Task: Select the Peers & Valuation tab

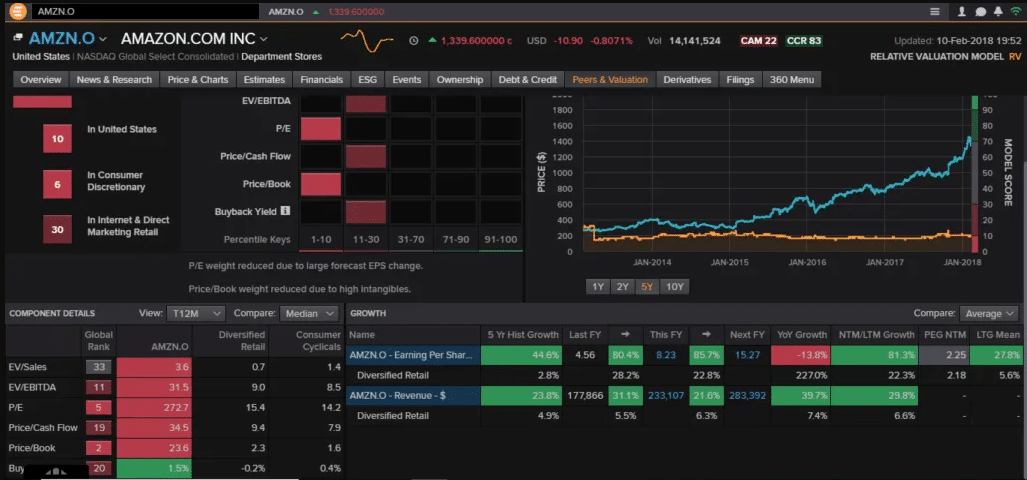Action: pyautogui.click(x=610, y=80)
